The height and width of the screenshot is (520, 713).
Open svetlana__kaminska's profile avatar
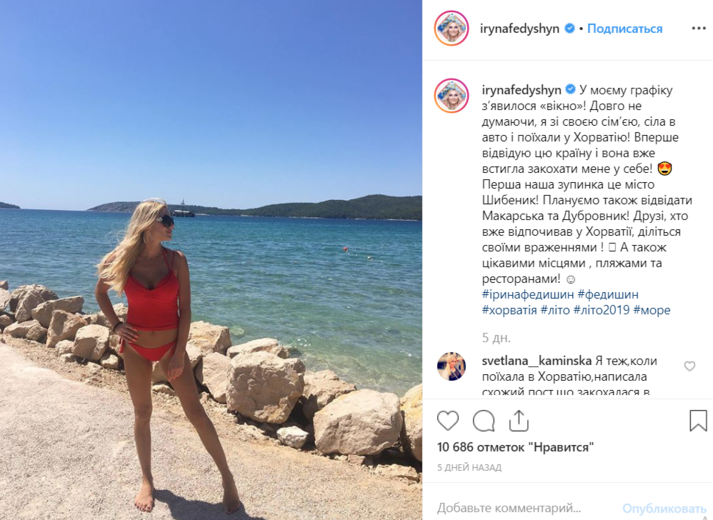(451, 366)
